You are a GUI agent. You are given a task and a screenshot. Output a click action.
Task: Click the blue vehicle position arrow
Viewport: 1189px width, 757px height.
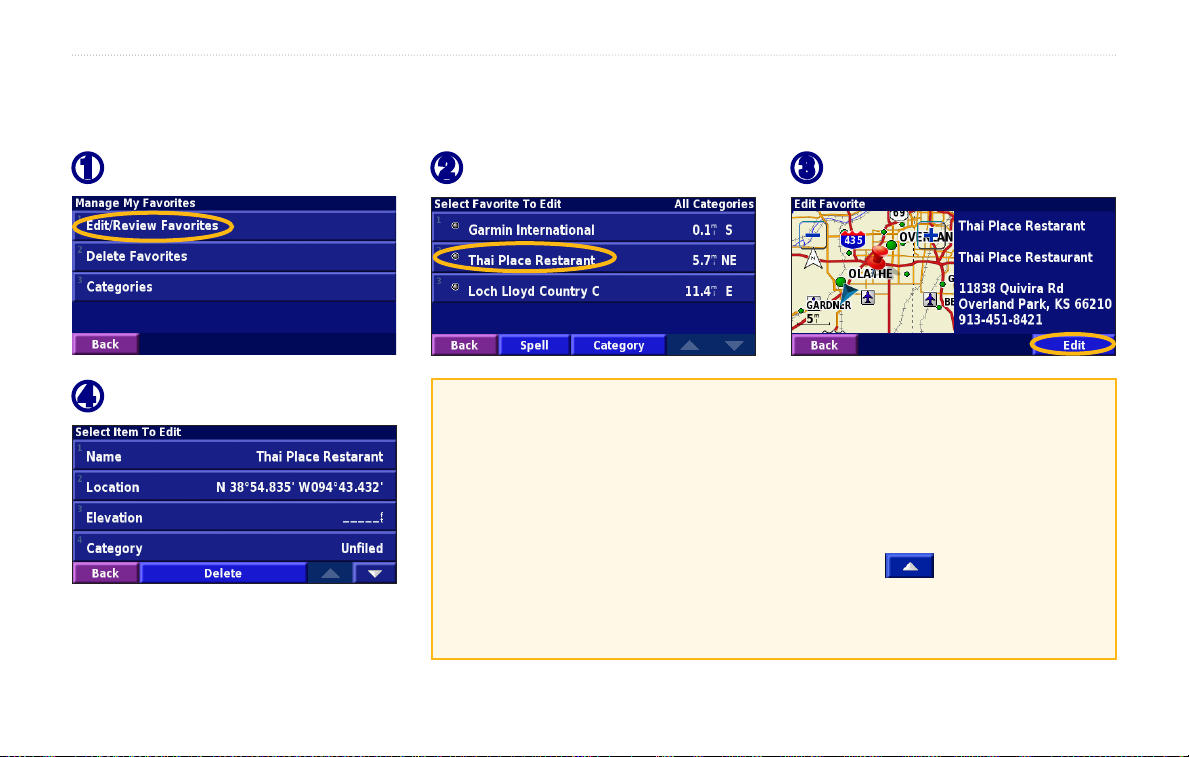pos(848,292)
